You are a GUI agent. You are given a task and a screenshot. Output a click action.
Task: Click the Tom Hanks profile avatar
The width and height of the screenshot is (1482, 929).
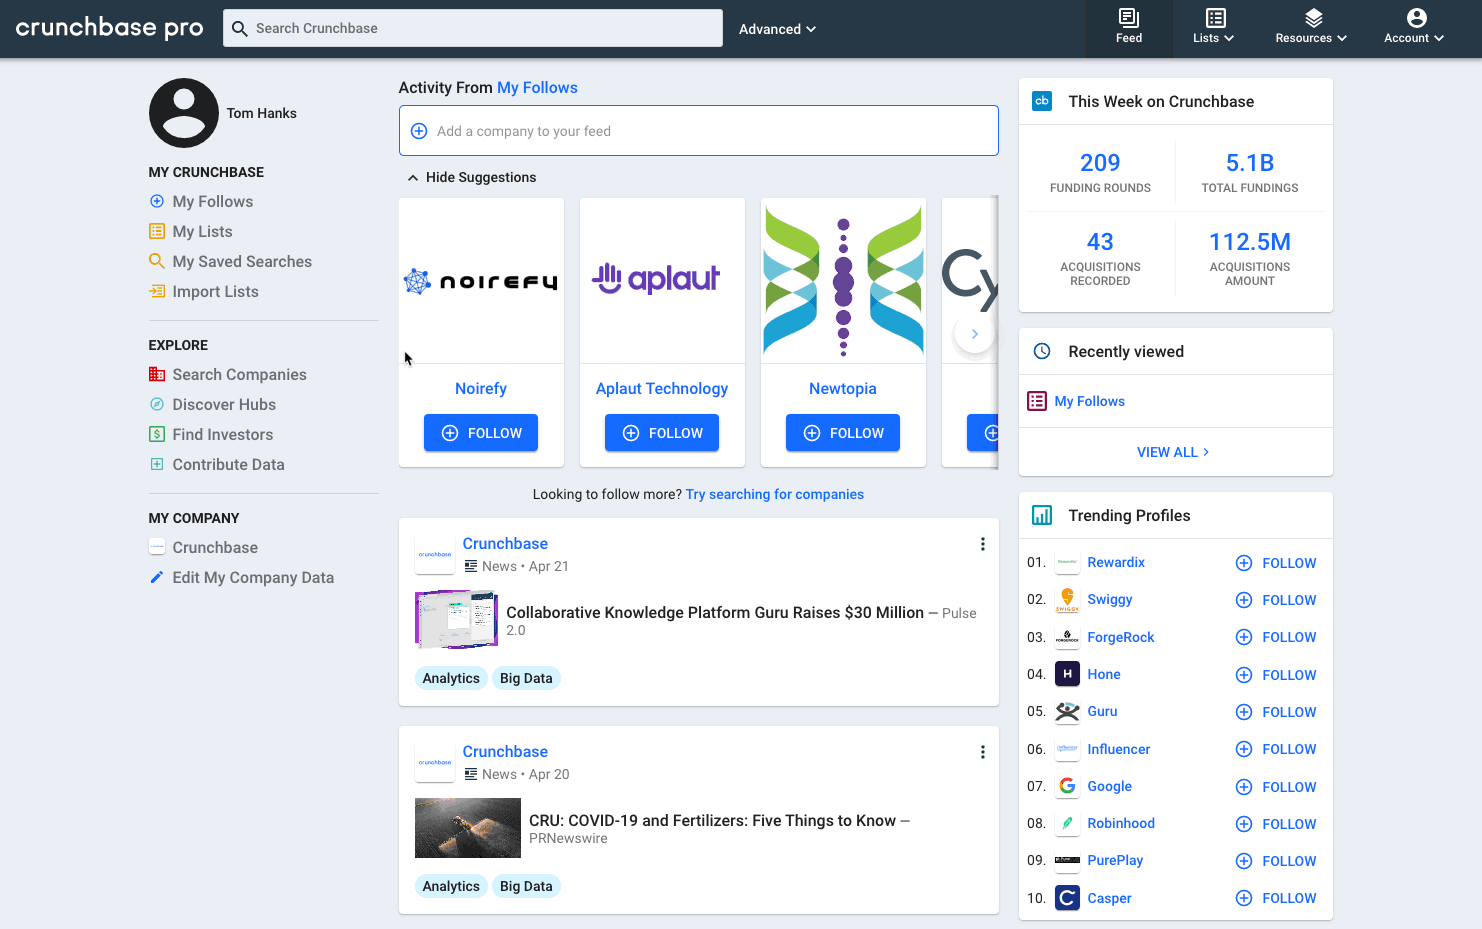(184, 113)
